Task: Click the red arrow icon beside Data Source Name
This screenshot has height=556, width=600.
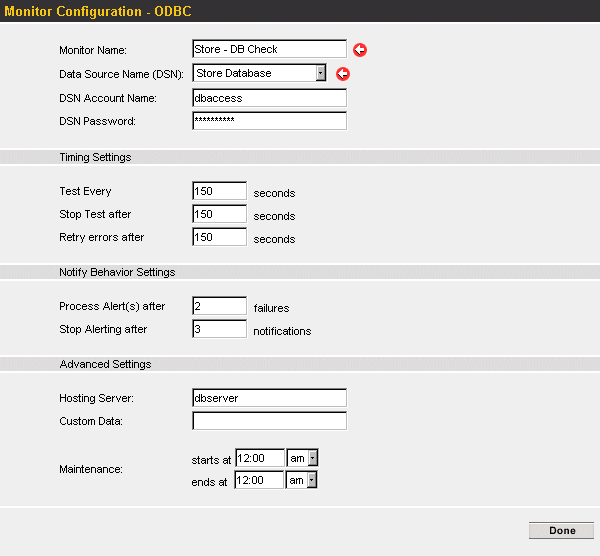Action: click(343, 74)
